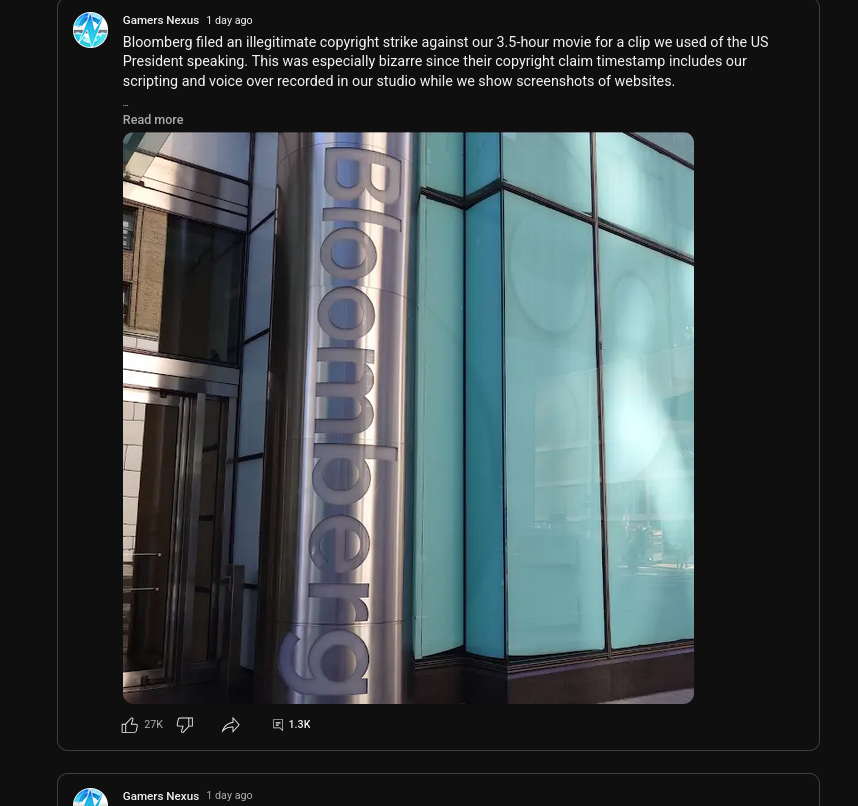858x806 pixels.
Task: Click the post text about the illegitimate copyright strike
Action: pyautogui.click(x=445, y=61)
